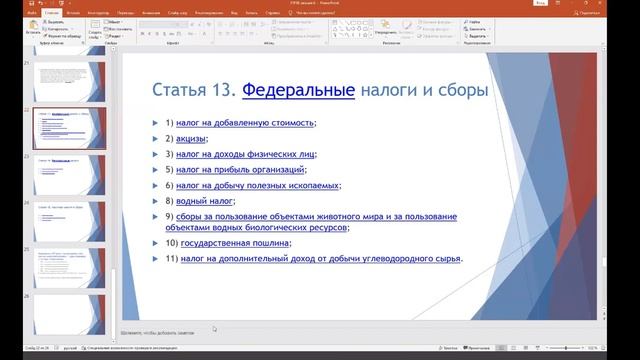Toggle underline formatting
640x360 pixels.
coord(157,34)
